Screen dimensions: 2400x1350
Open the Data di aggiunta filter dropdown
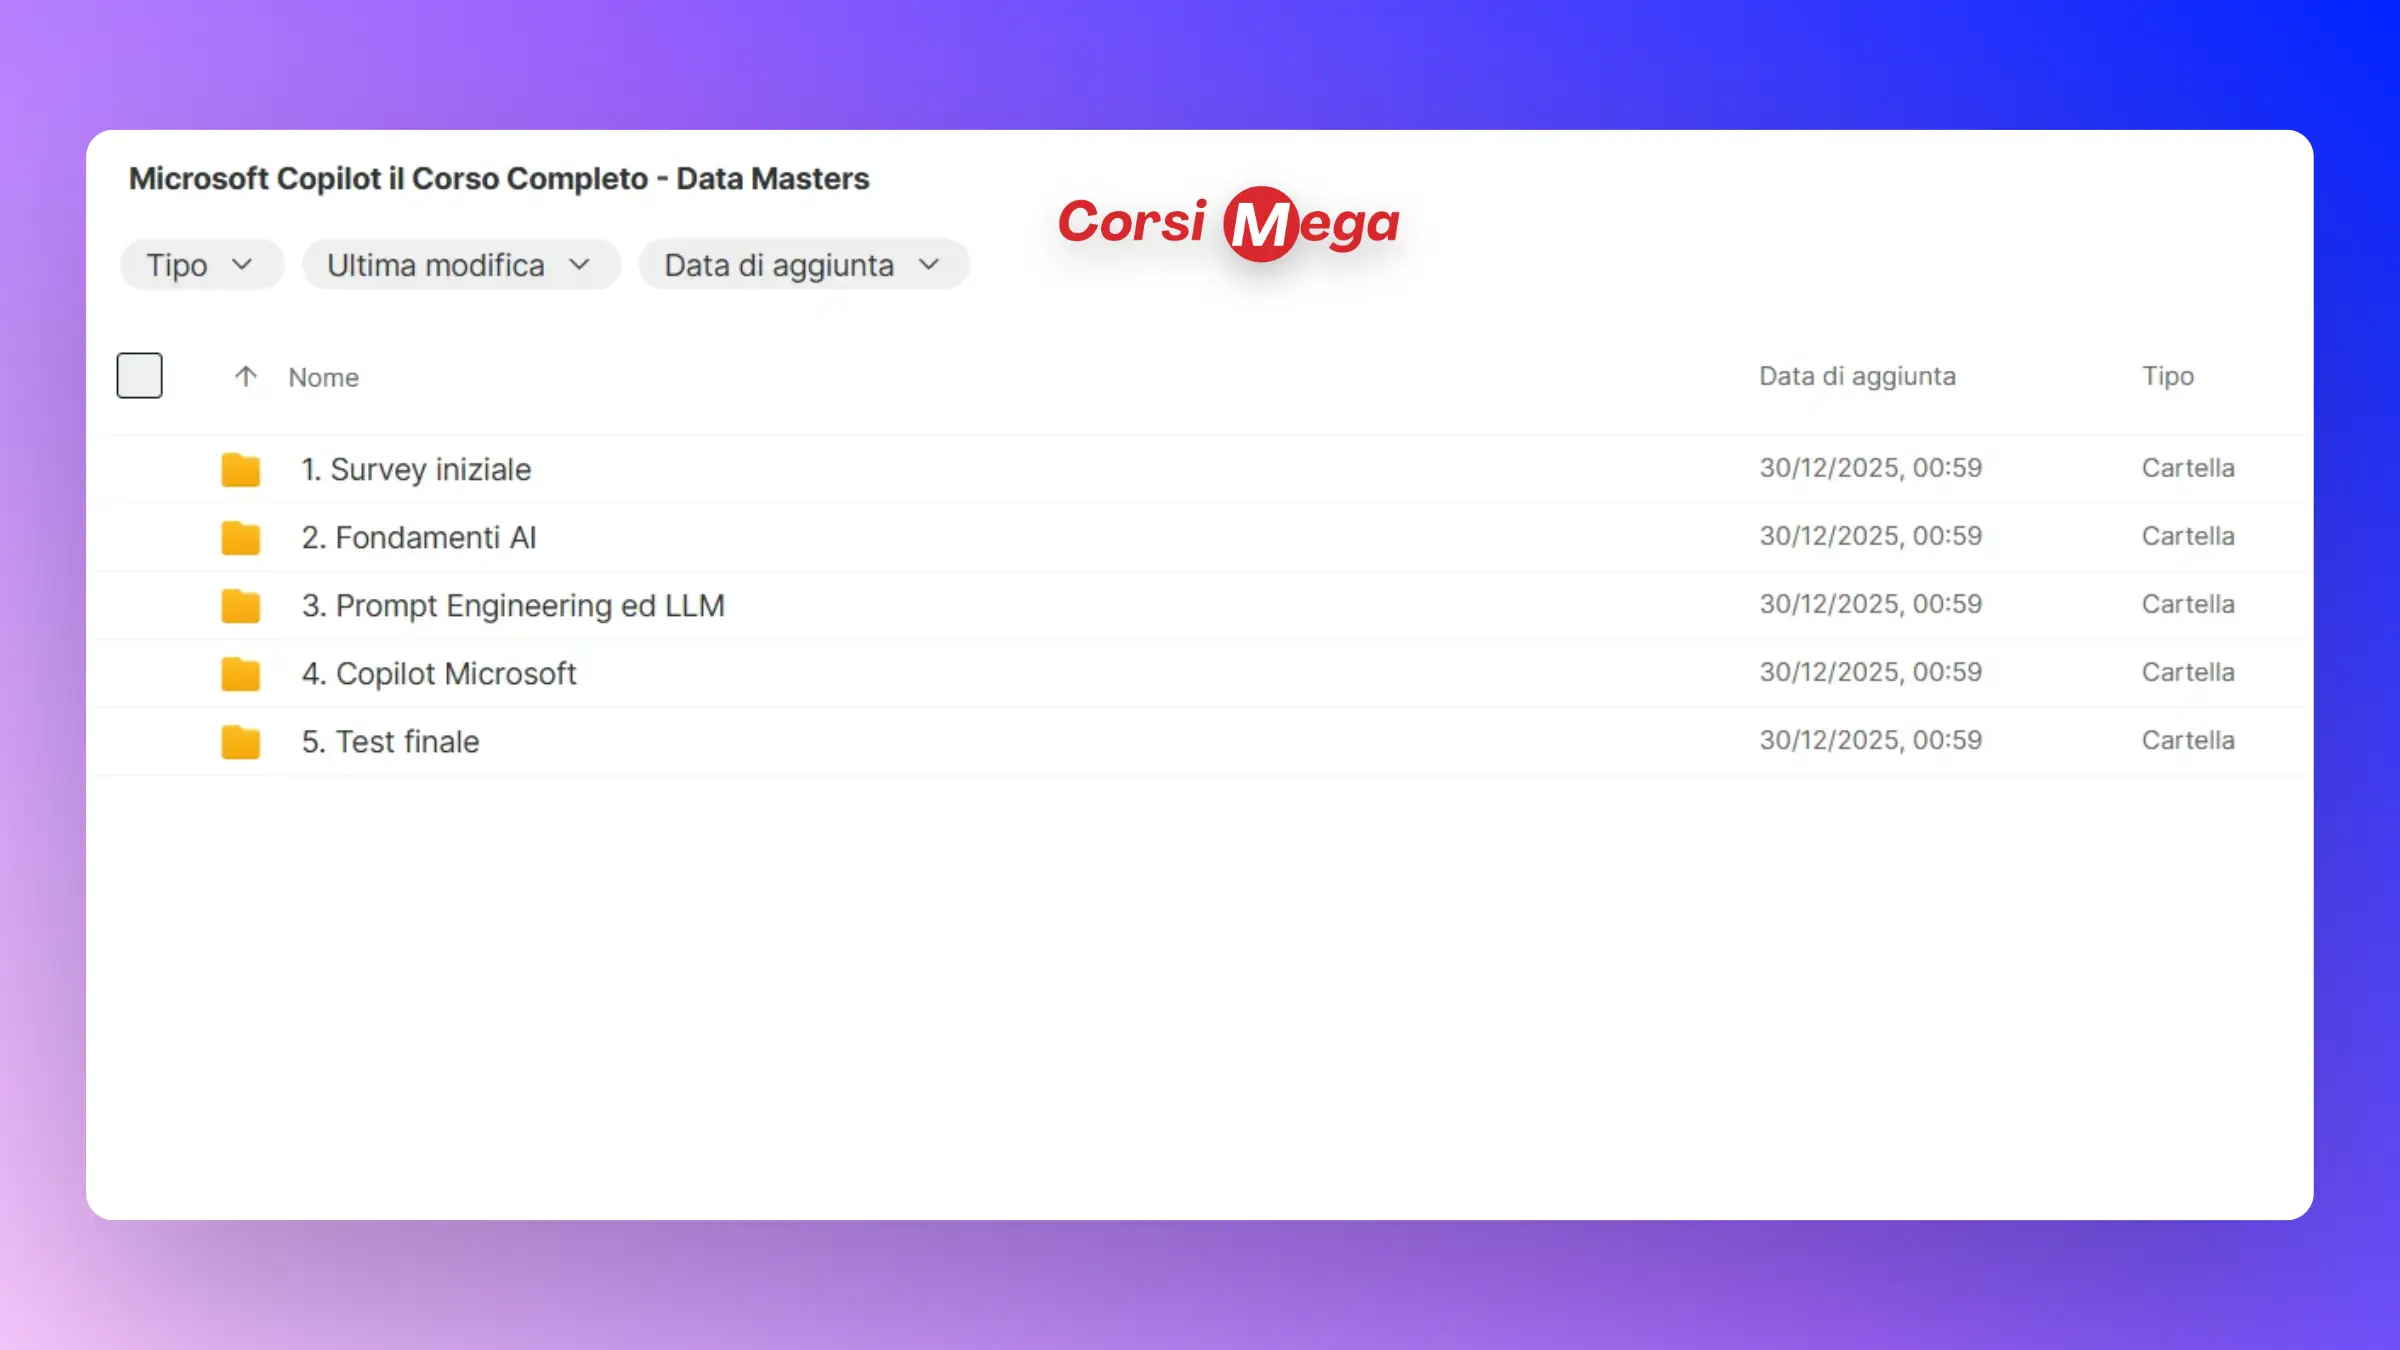coord(803,265)
